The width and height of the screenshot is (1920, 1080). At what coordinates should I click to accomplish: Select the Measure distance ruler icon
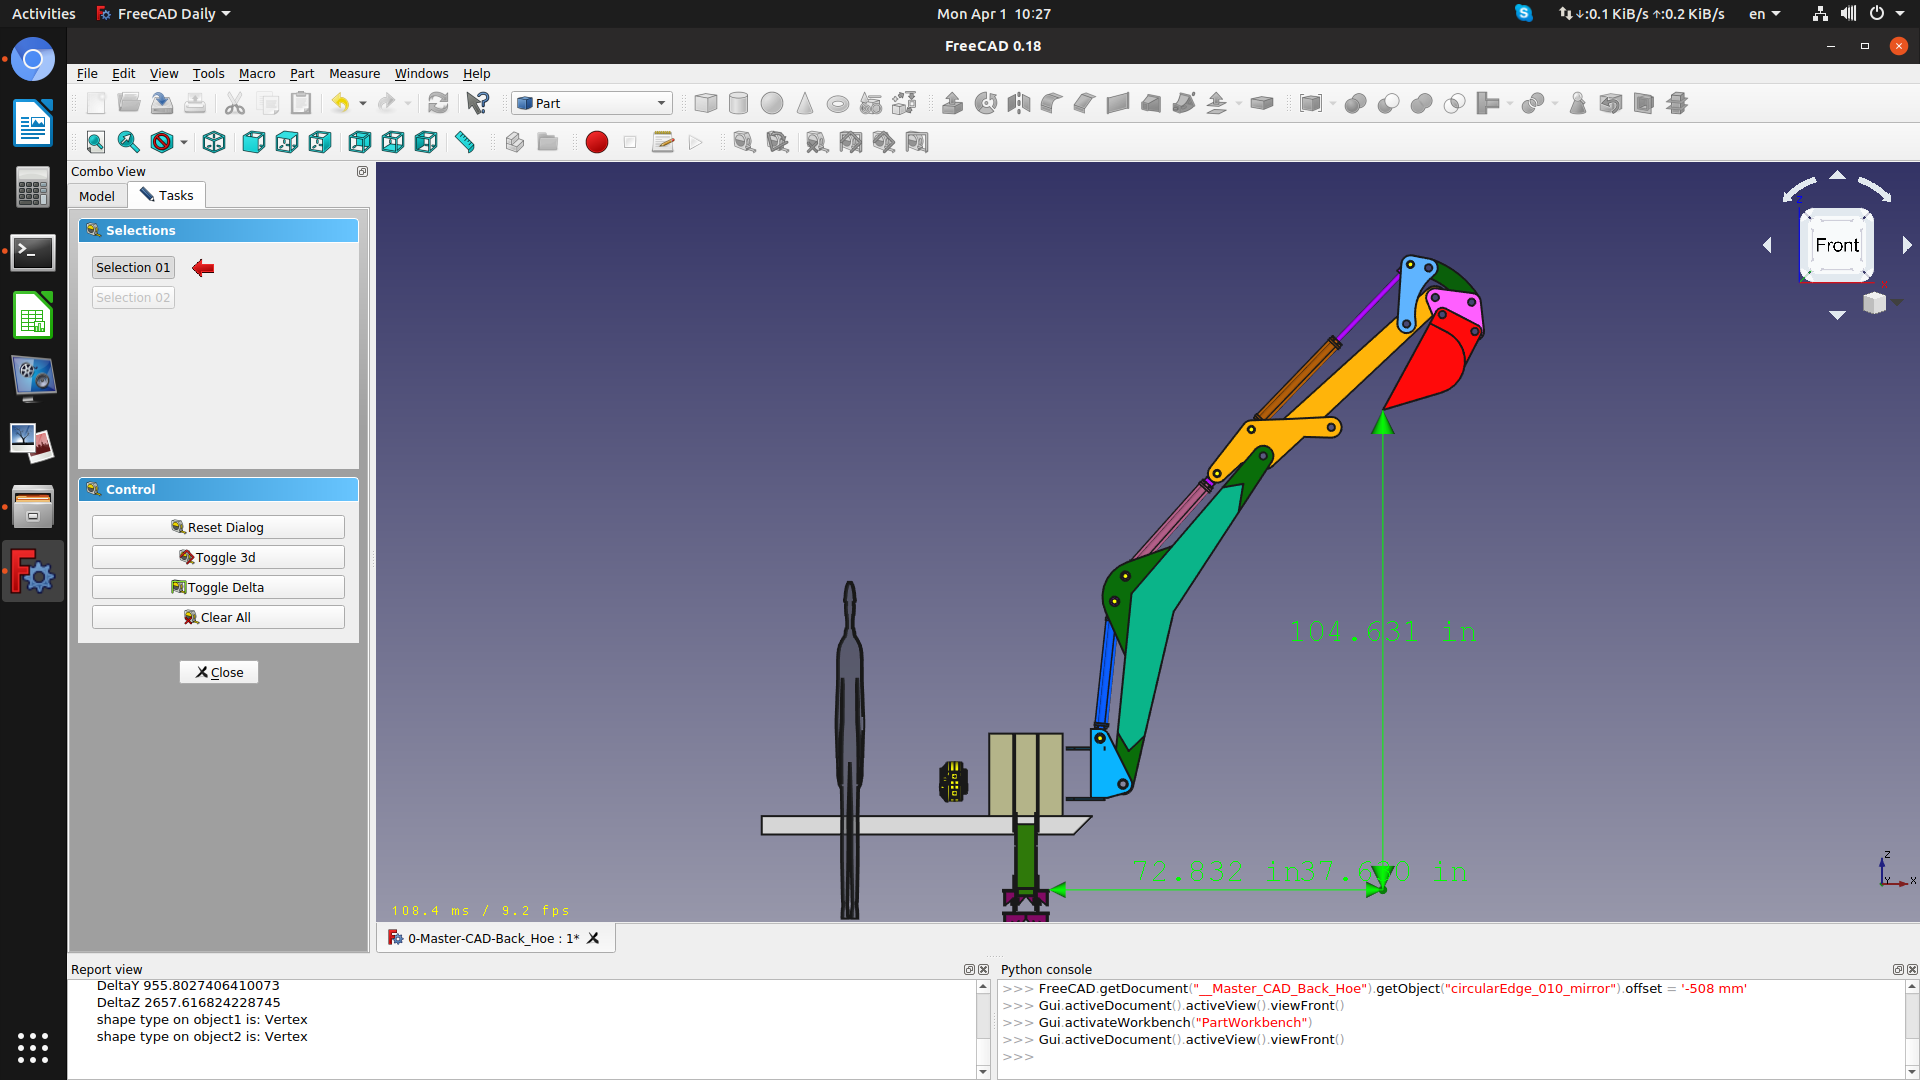point(465,142)
